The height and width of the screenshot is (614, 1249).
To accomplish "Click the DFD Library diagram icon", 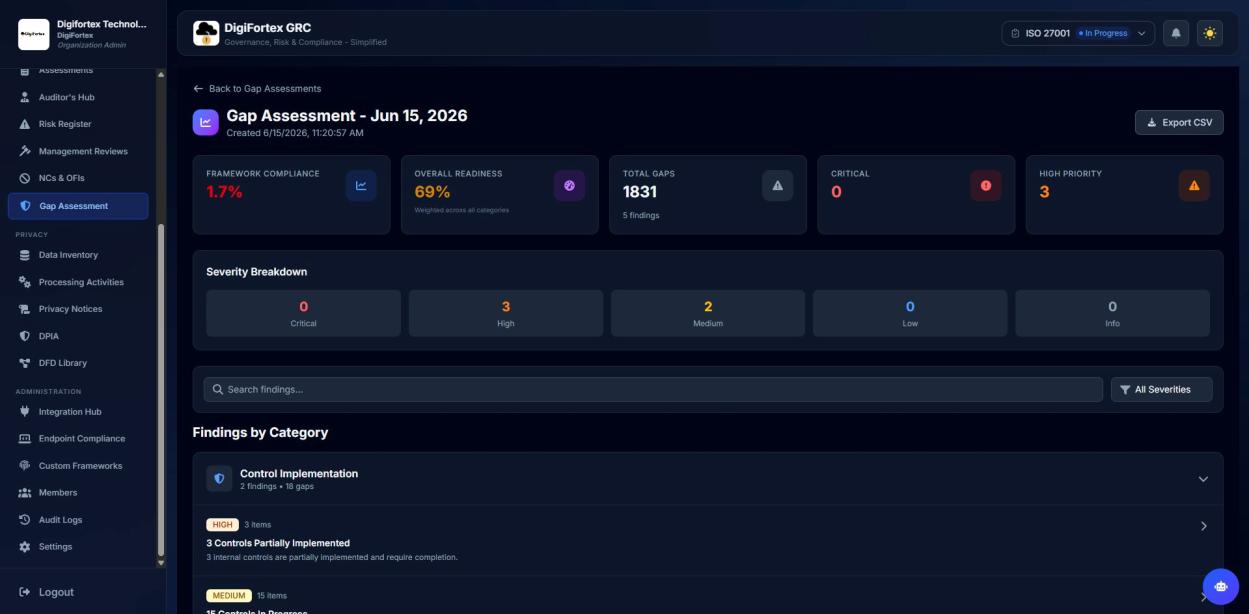I will (25, 363).
